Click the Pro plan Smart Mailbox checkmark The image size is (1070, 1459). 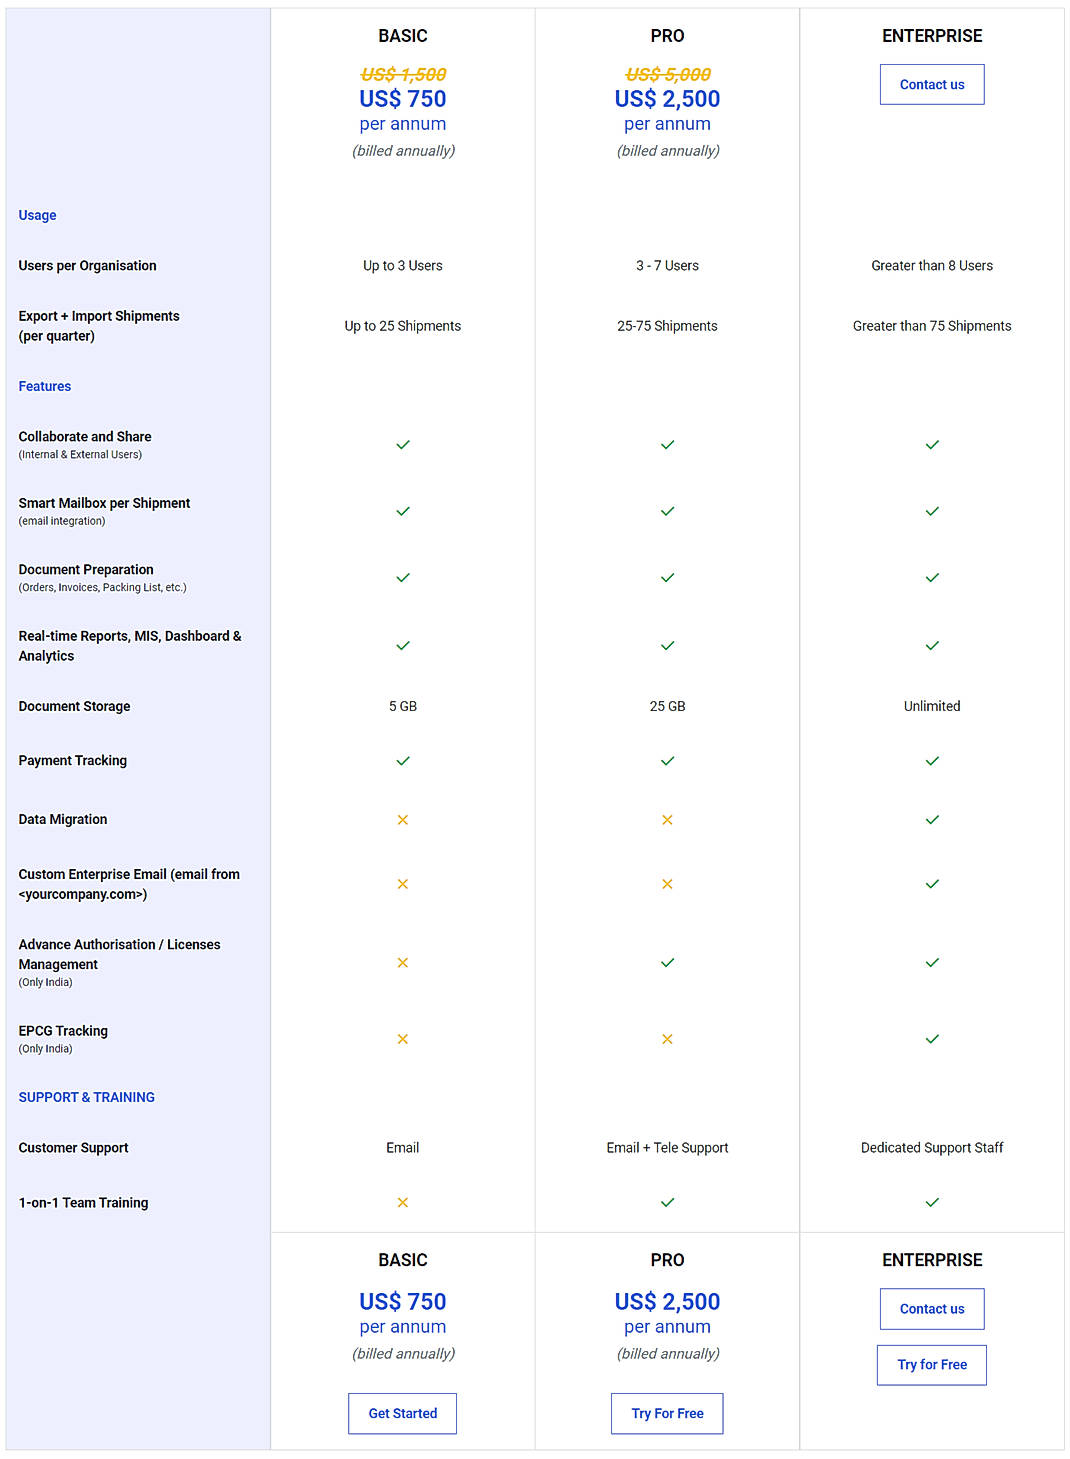pos(667,511)
